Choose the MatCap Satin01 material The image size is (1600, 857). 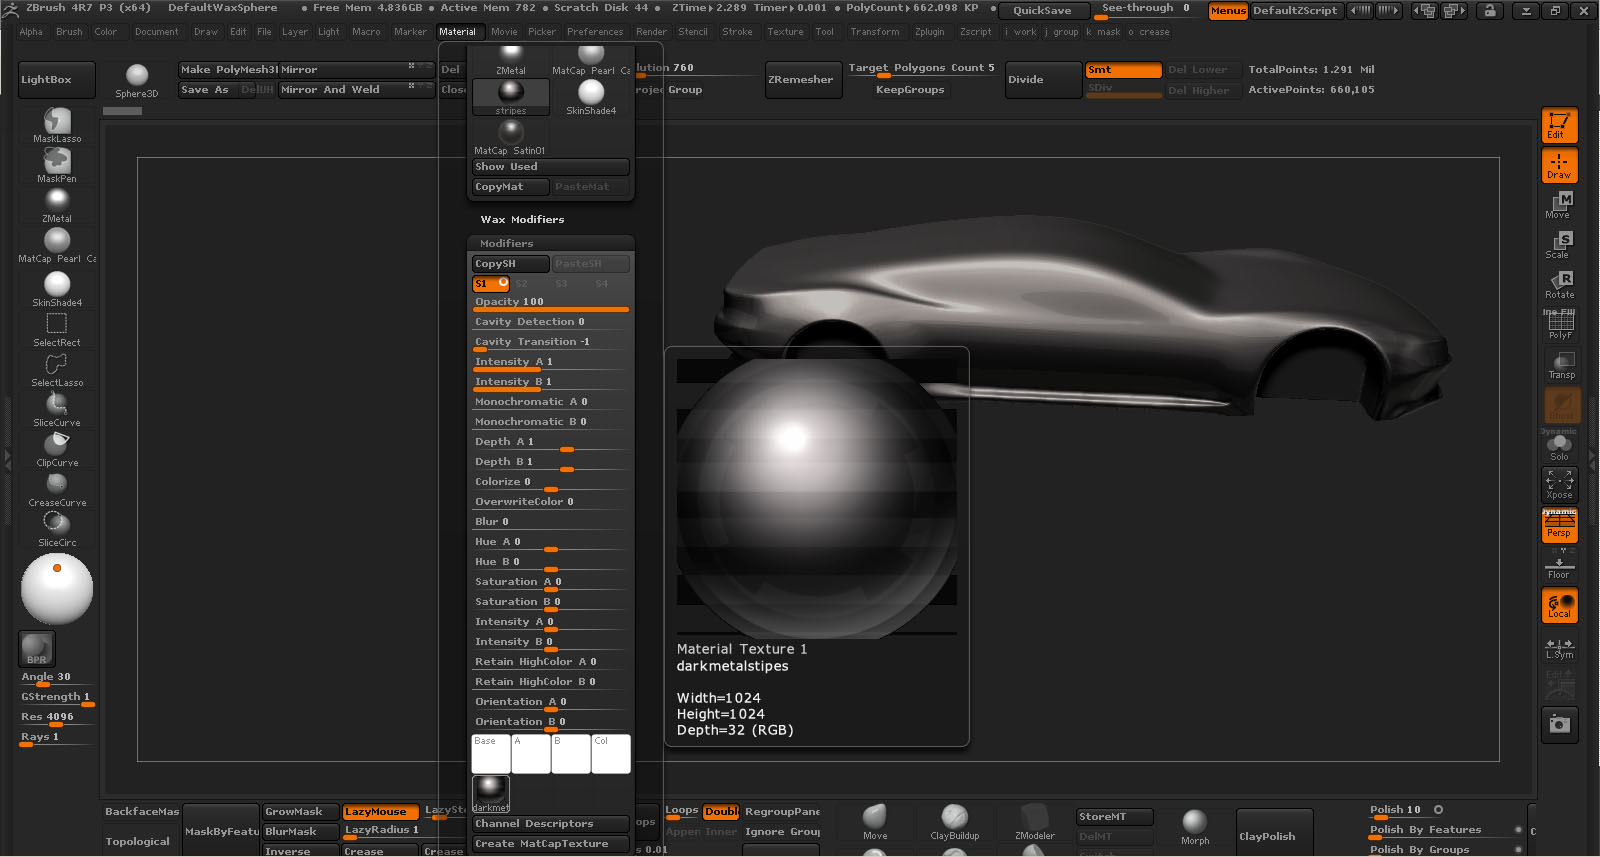pos(510,138)
